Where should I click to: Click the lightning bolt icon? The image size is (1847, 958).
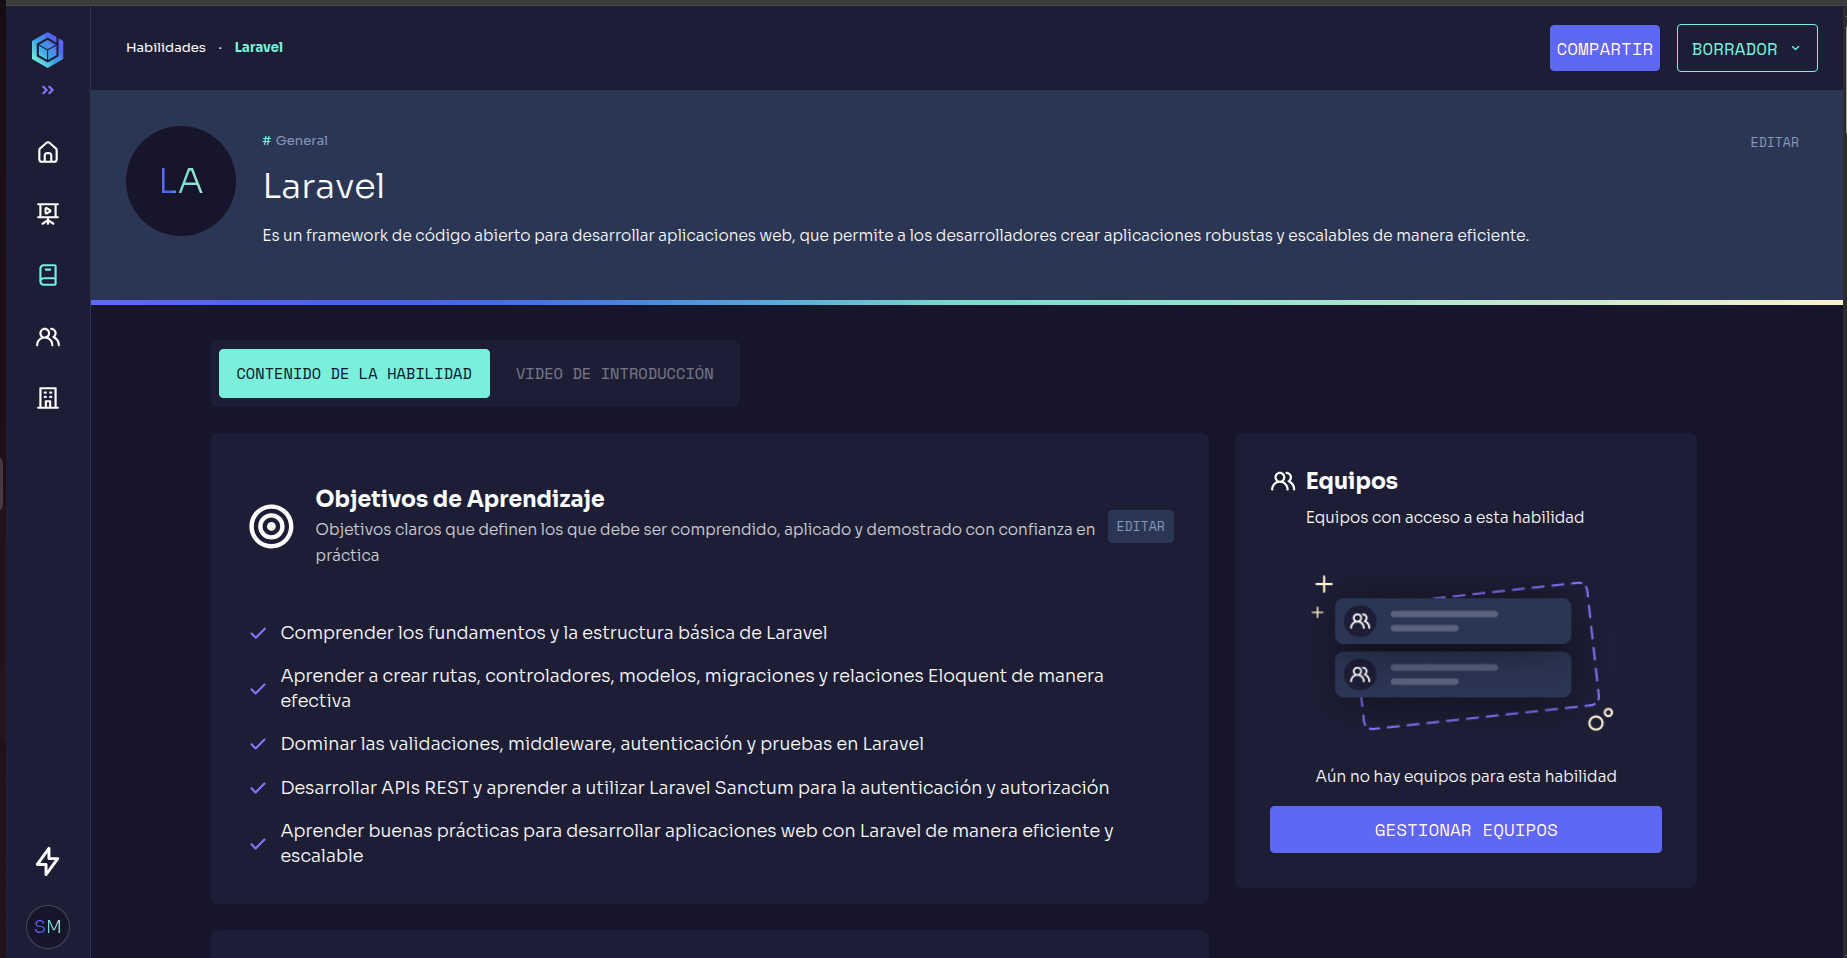click(47, 861)
